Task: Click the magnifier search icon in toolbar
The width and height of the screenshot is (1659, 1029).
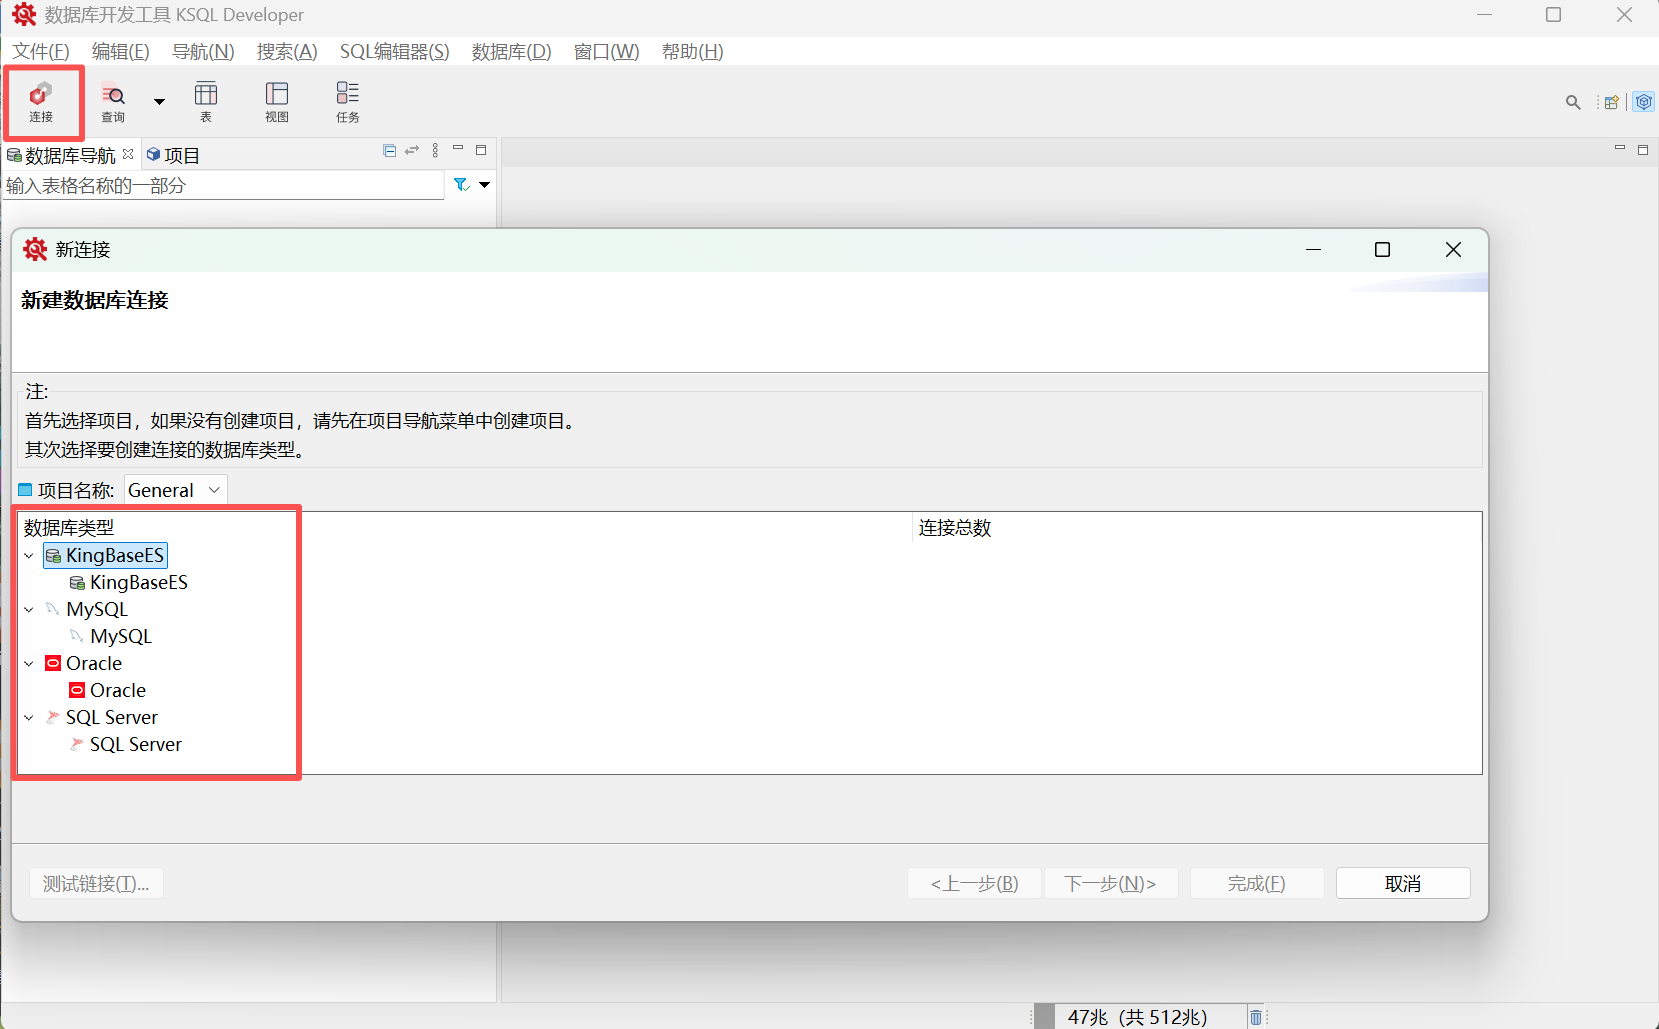Action: (x=1573, y=102)
